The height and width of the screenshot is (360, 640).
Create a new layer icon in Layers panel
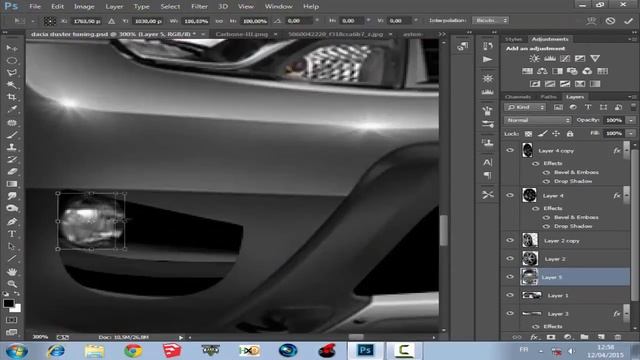[x=601, y=337]
